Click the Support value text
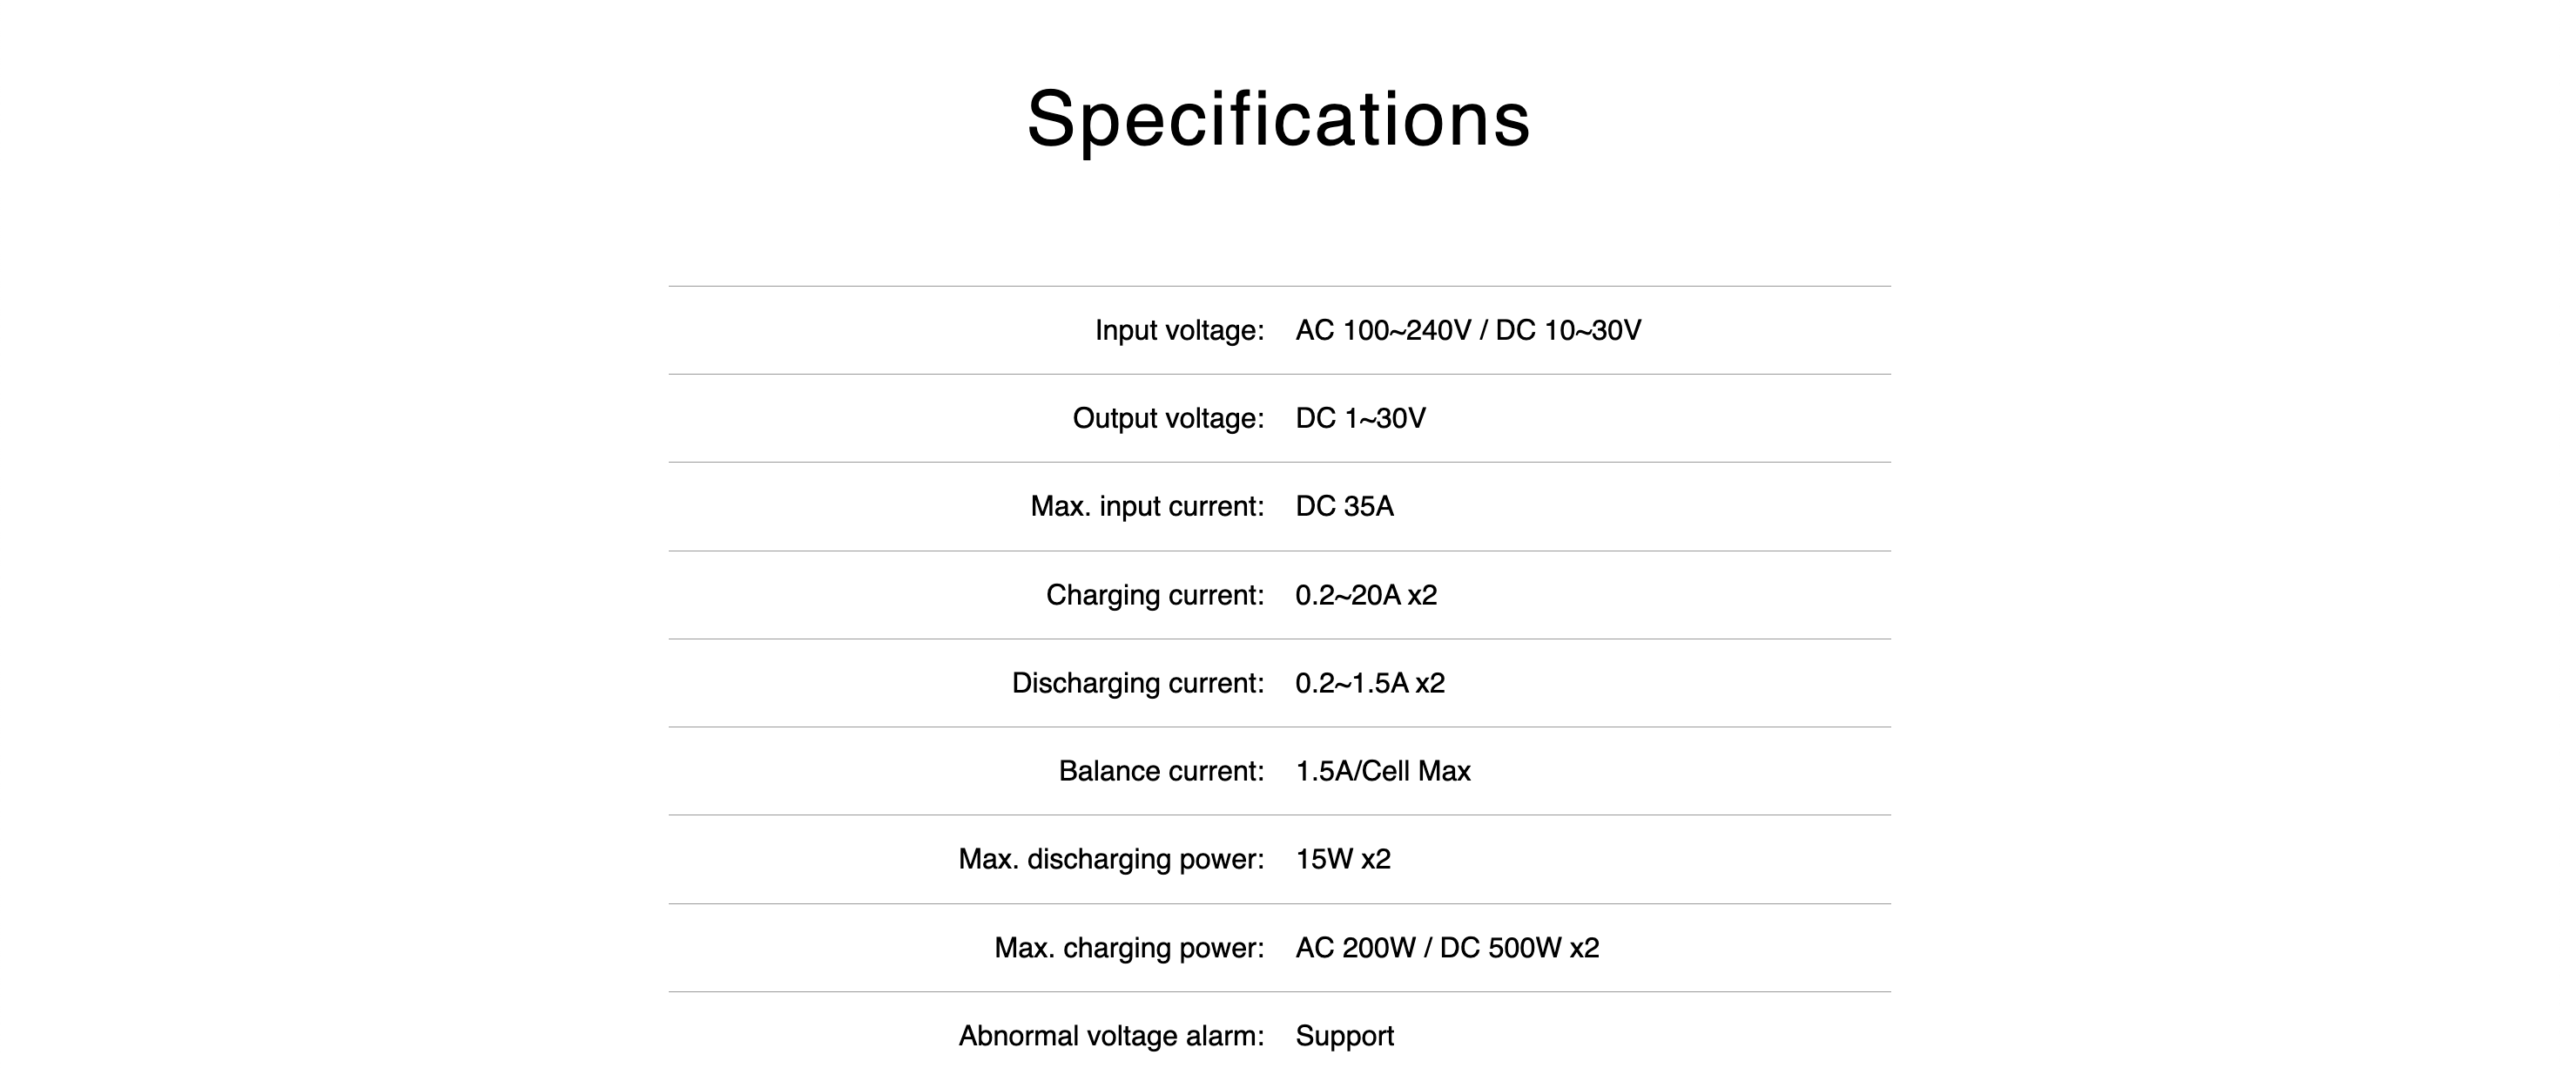The image size is (2560, 1075). tap(1344, 1036)
